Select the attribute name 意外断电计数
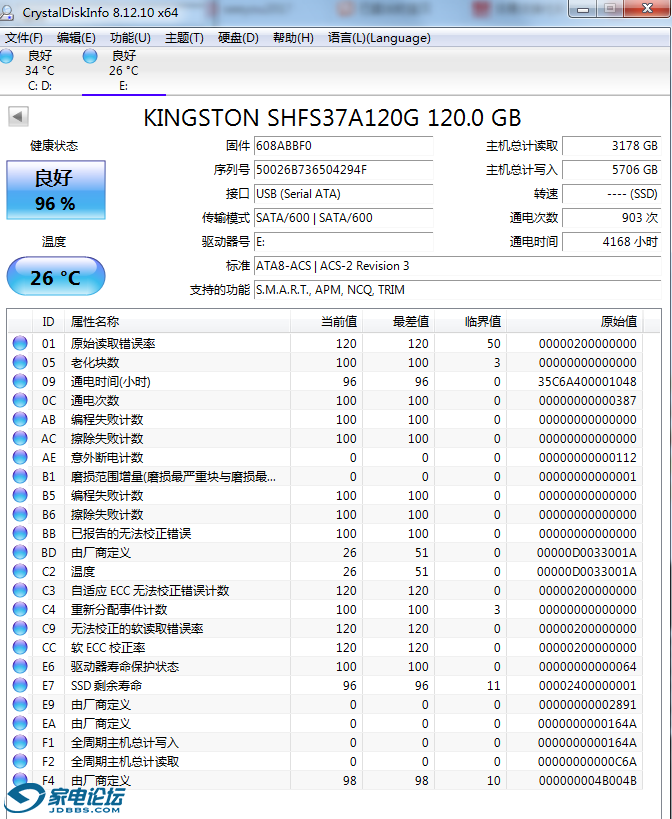Image resolution: width=672 pixels, height=819 pixels. point(107,457)
